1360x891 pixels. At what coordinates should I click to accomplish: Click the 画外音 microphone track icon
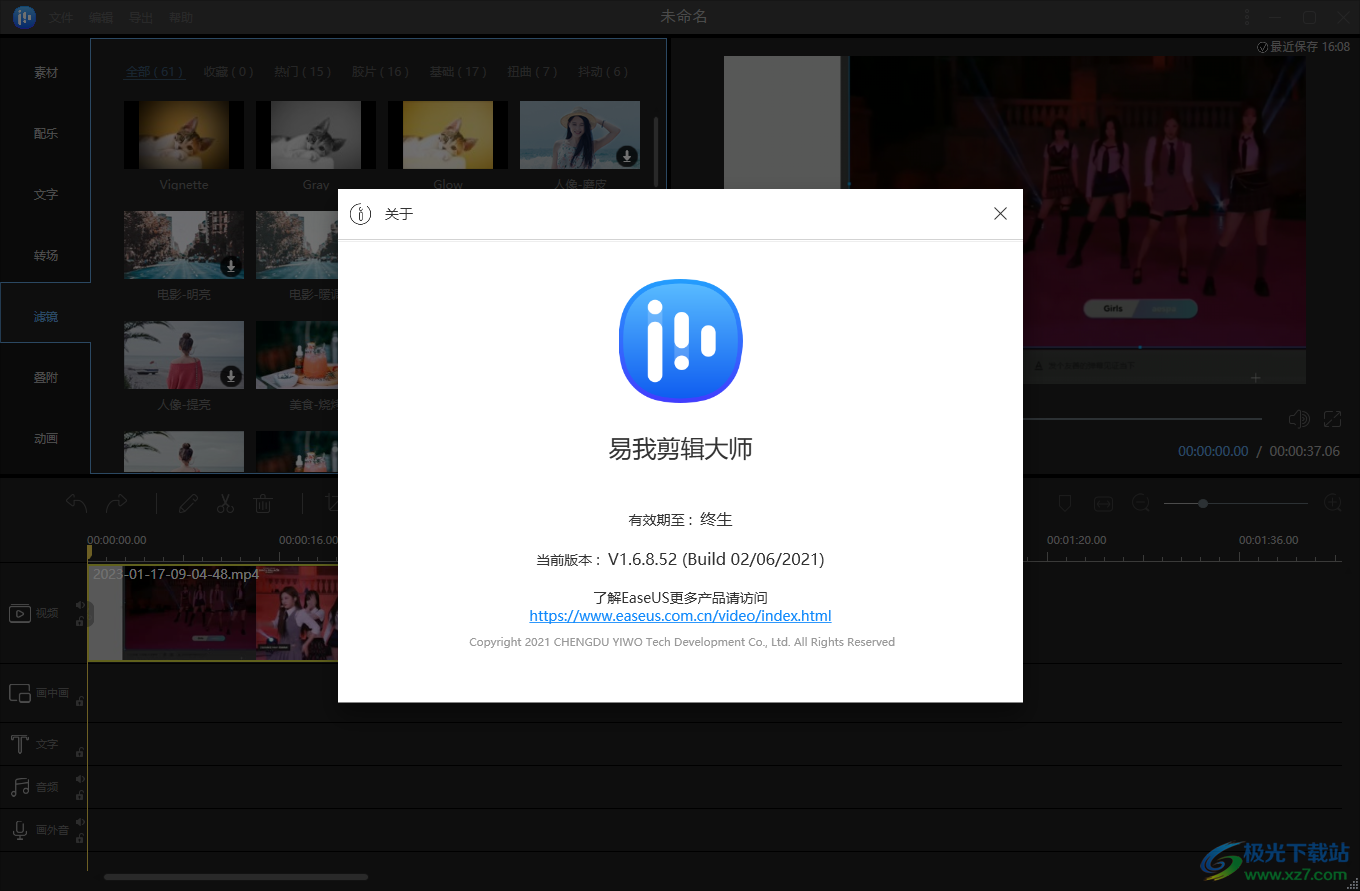tap(20, 830)
